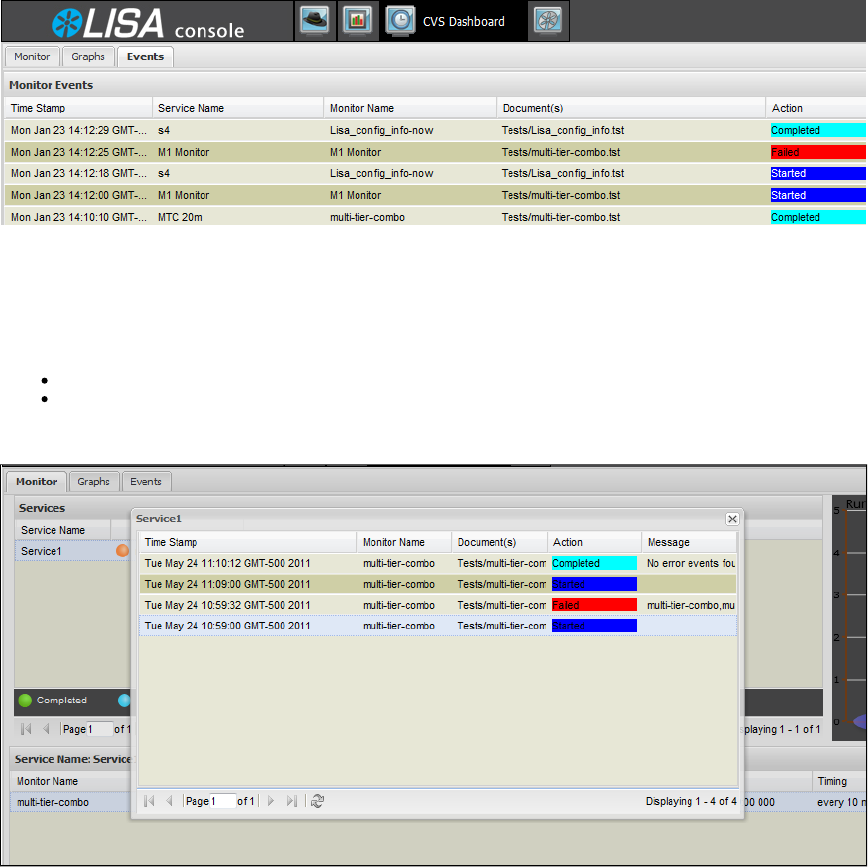Close the Service1 dialog
The height and width of the screenshot is (867, 868).
(732, 519)
